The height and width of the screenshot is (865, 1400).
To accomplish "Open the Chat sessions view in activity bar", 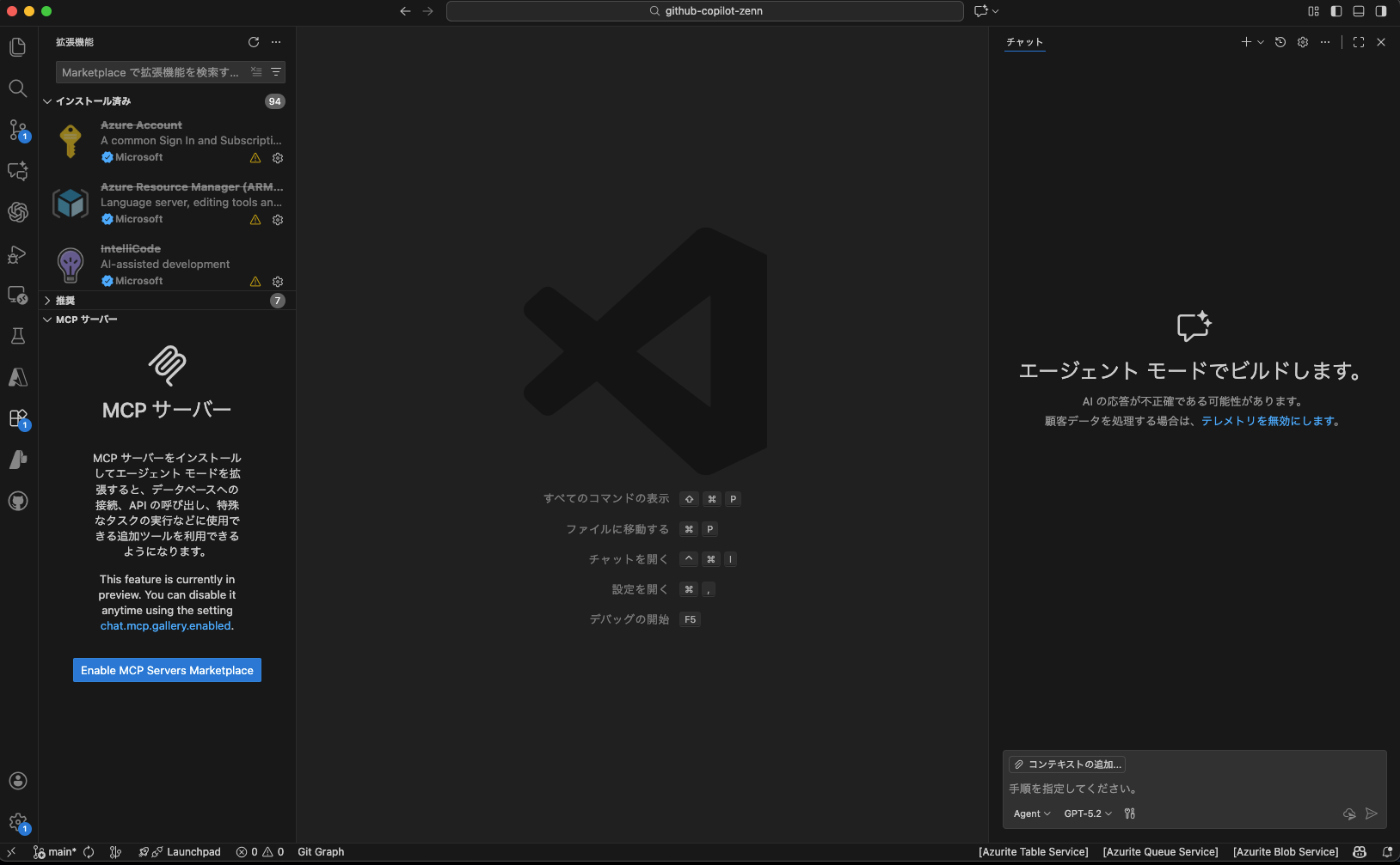I will point(17,171).
